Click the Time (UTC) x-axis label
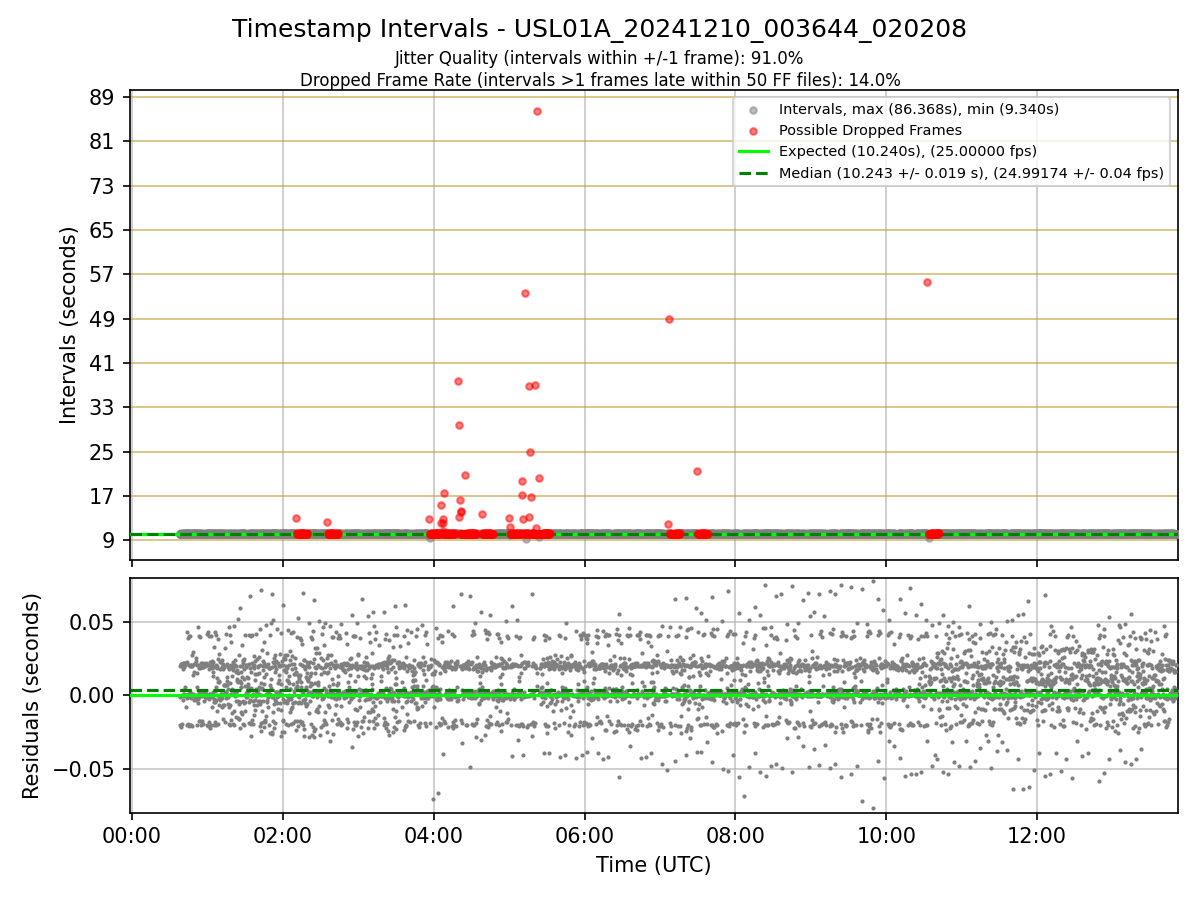The width and height of the screenshot is (1200, 900). click(x=653, y=865)
